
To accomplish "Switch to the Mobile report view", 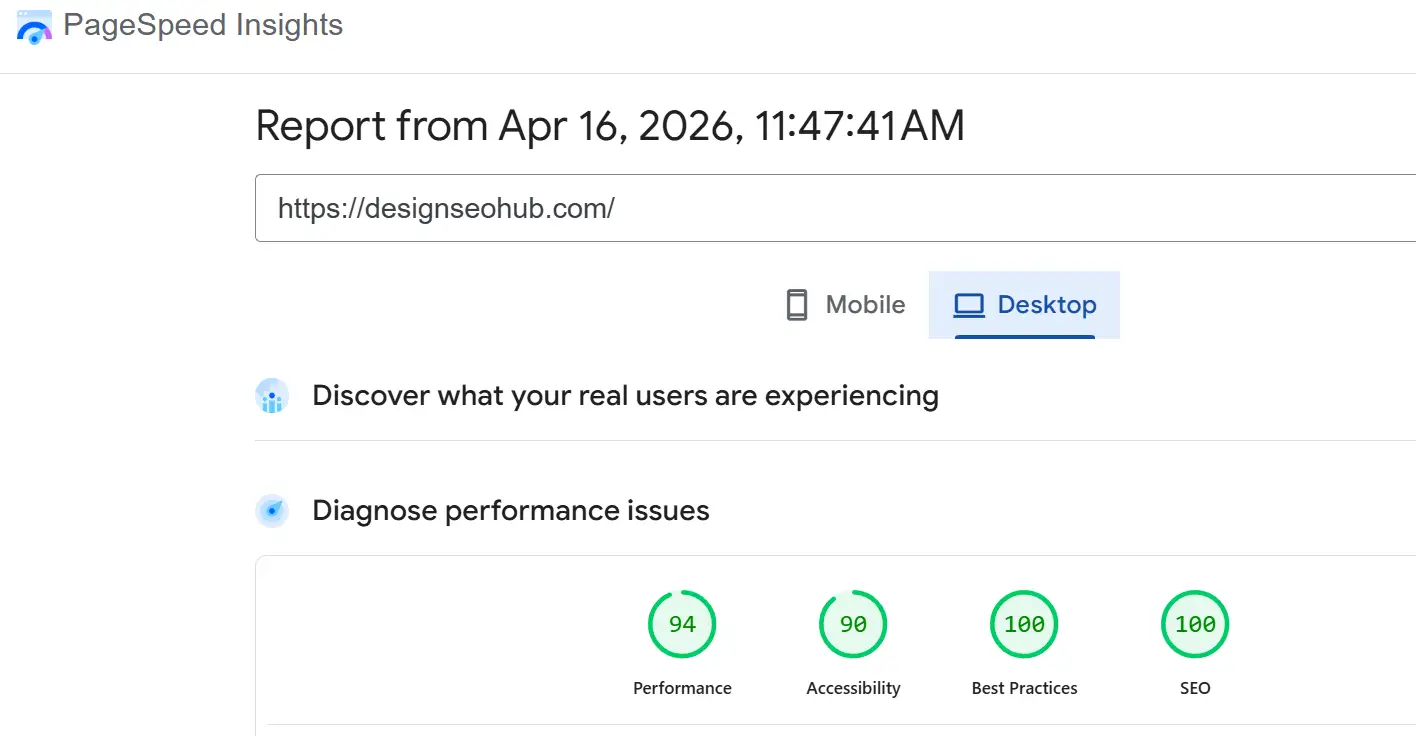I will click(844, 304).
